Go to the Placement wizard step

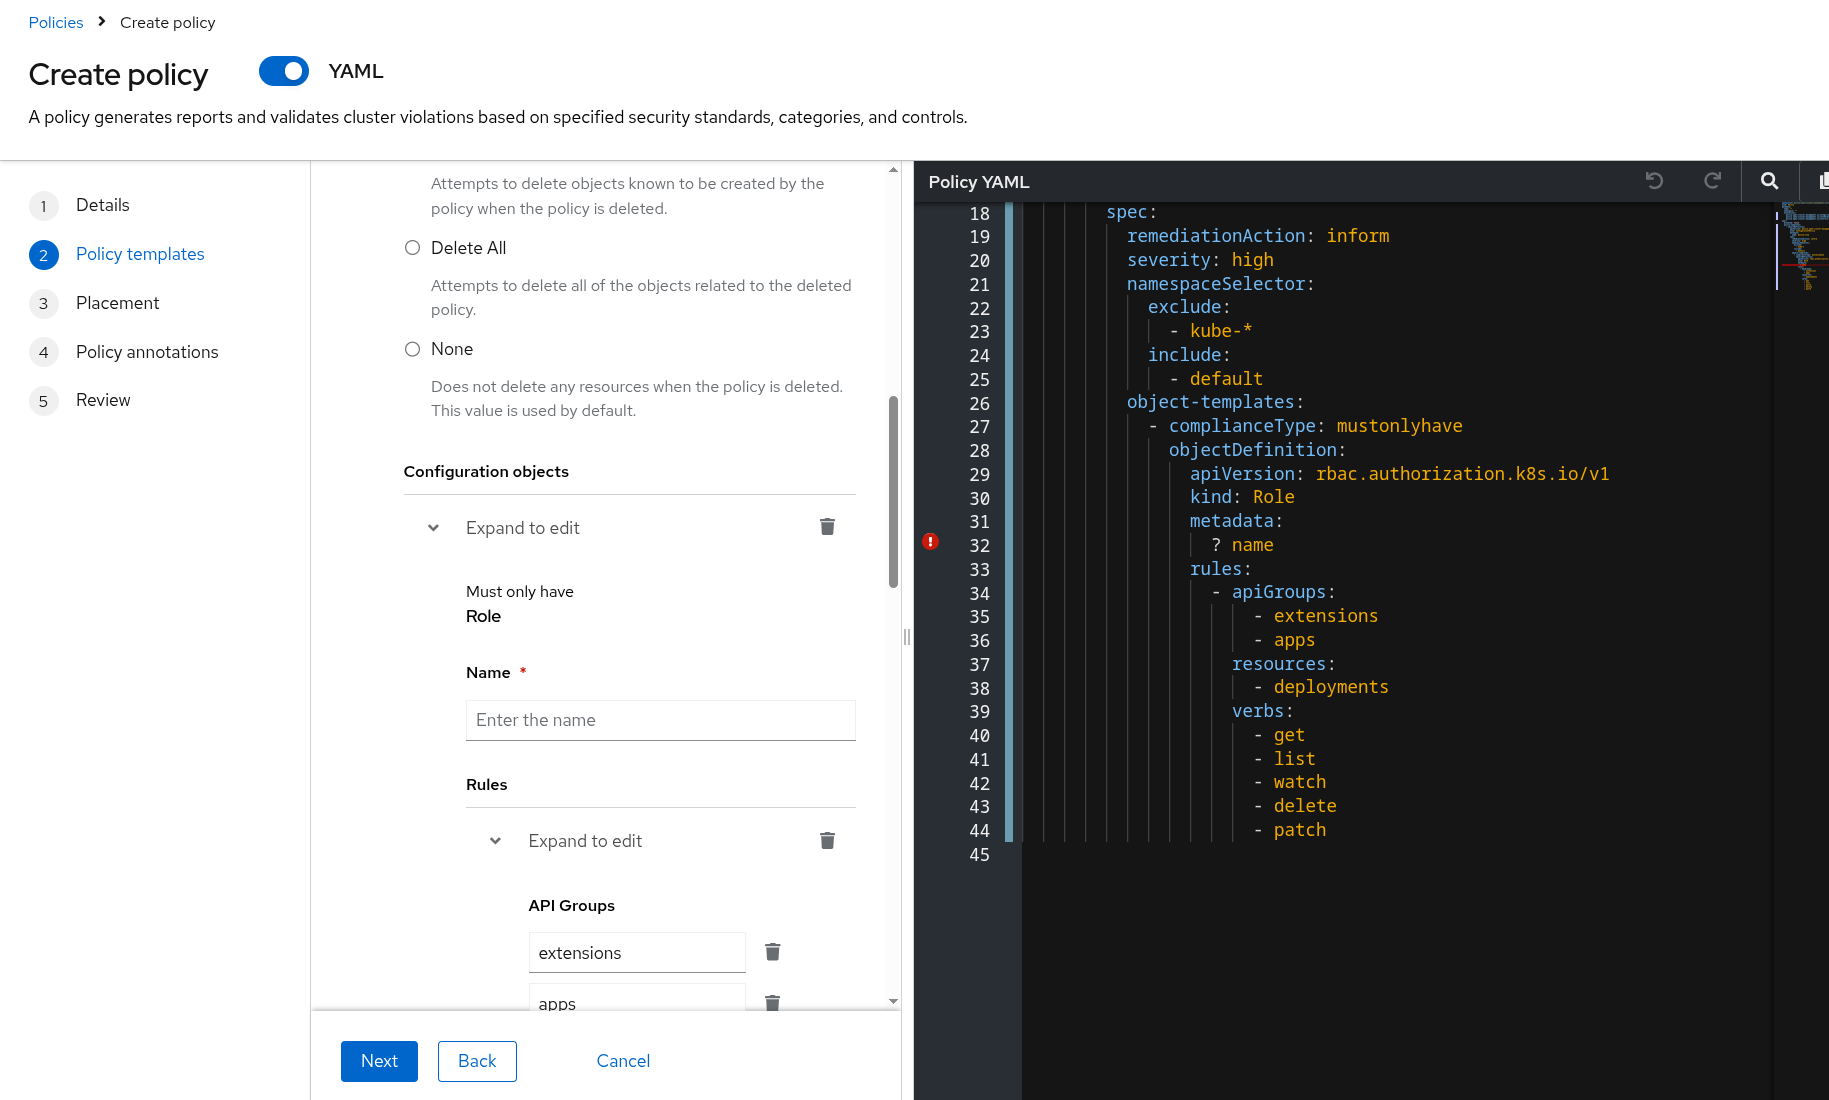coord(117,303)
